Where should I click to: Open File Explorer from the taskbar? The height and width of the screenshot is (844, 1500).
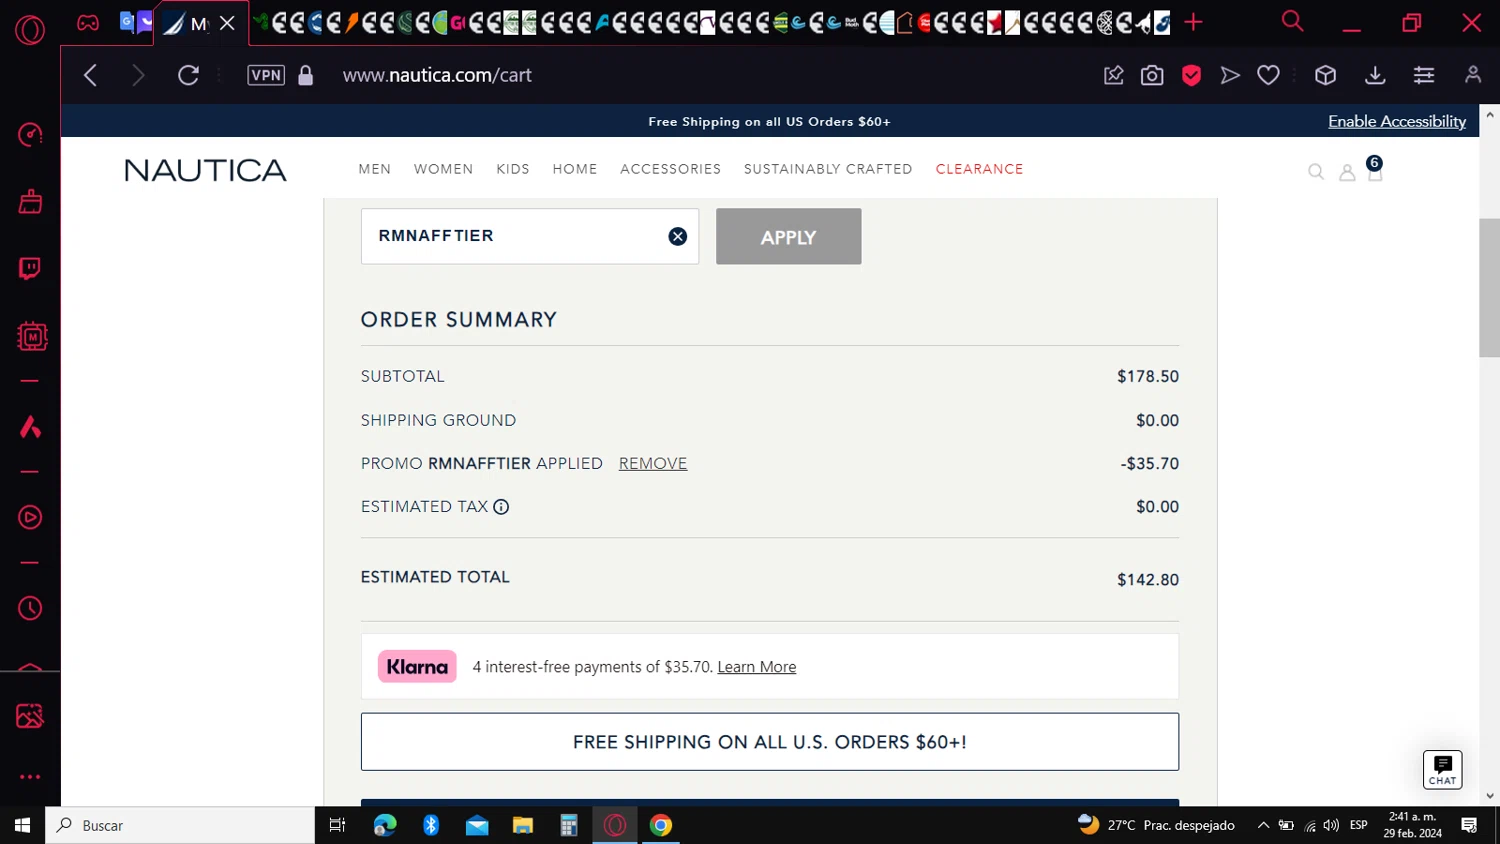coord(523,825)
